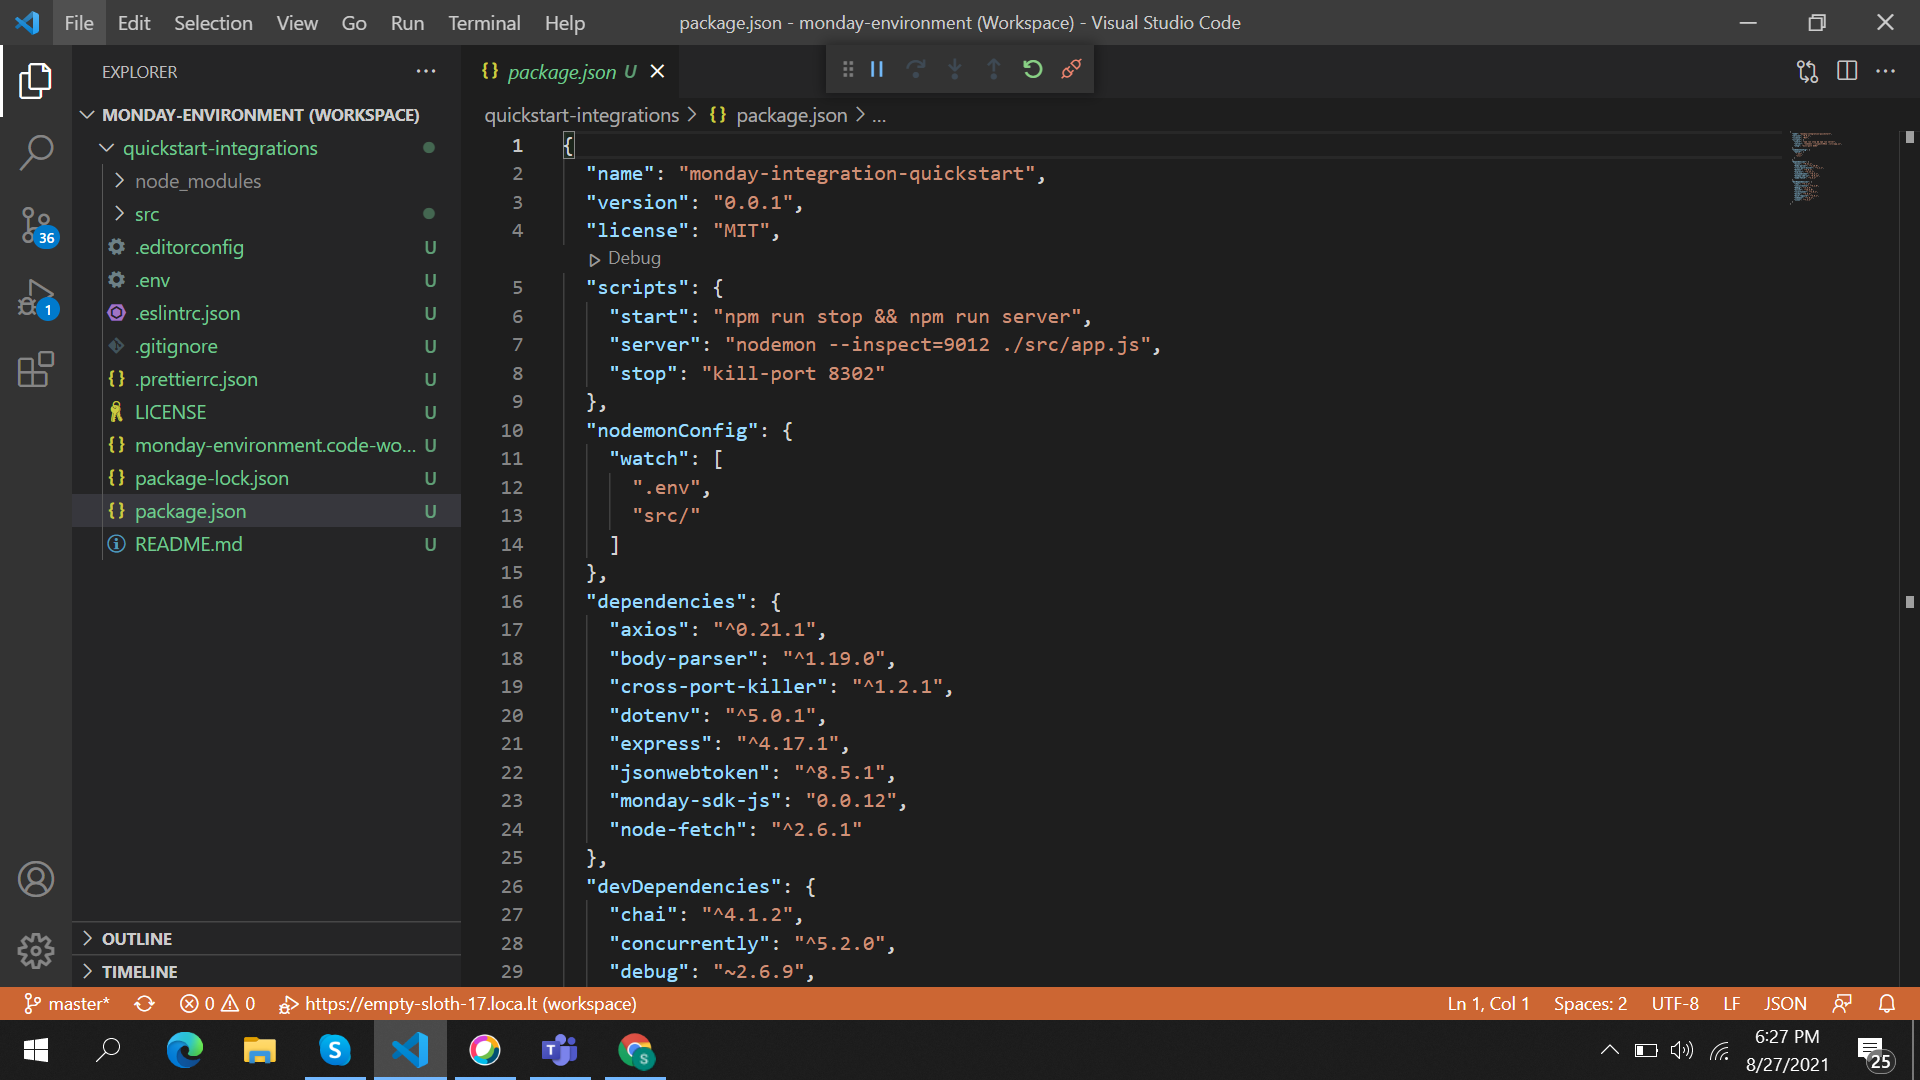The image size is (1920, 1080).
Task: Open the Selection menu
Action: (x=213, y=22)
